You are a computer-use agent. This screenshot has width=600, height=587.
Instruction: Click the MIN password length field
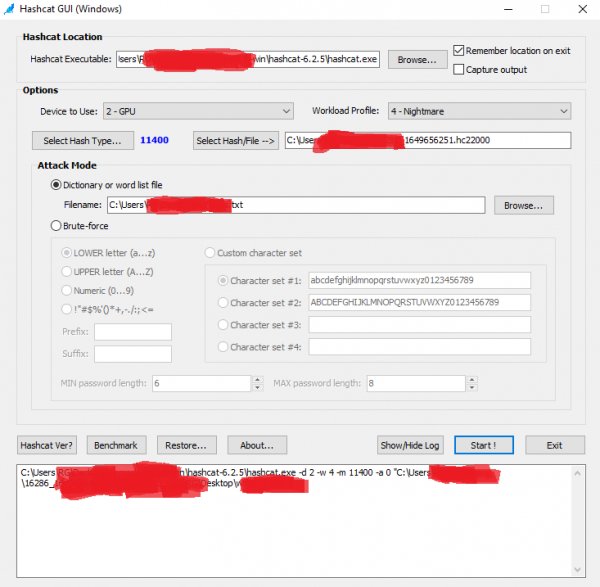click(x=202, y=383)
